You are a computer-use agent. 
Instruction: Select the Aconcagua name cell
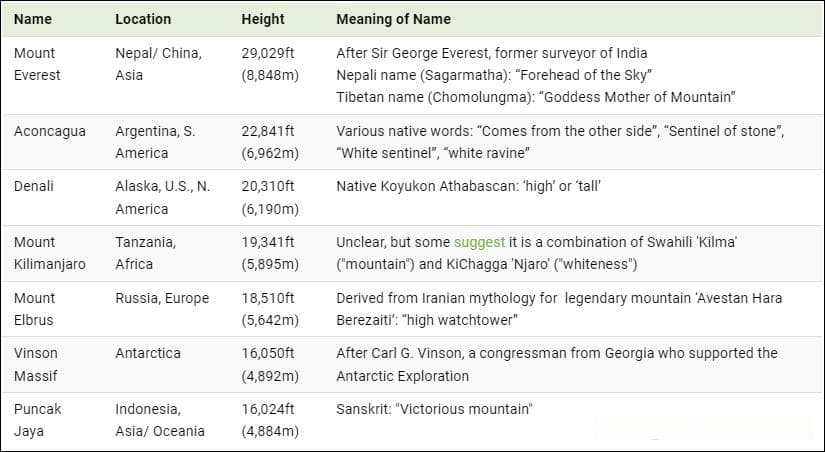(x=49, y=131)
